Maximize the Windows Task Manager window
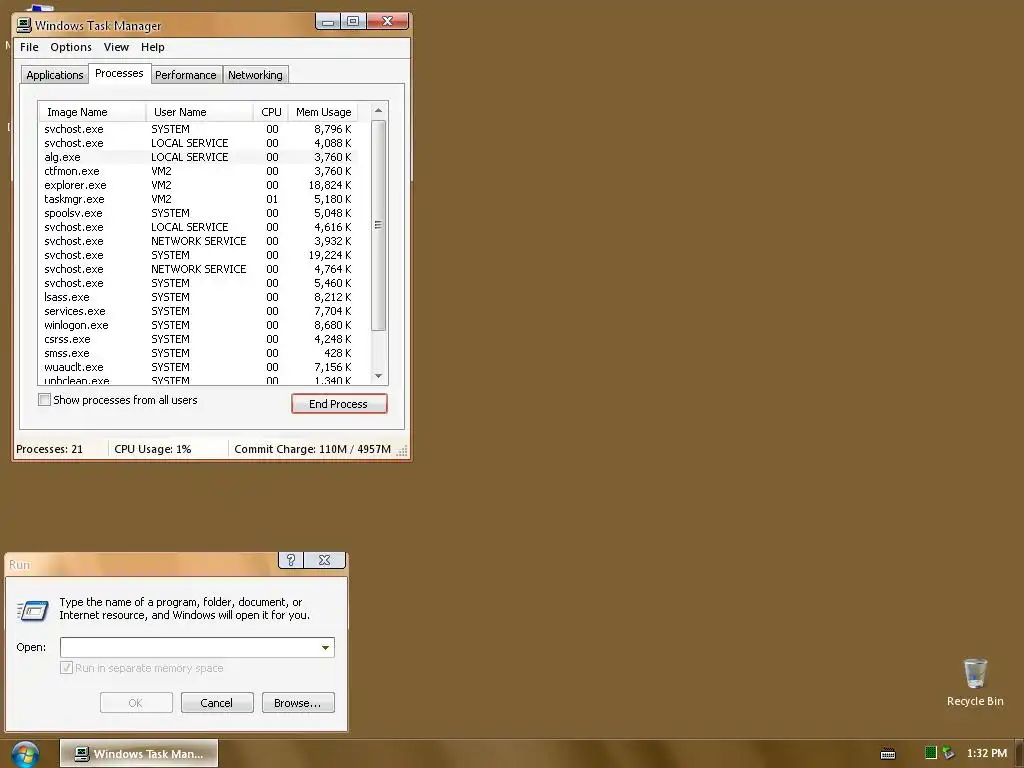Screen dimensions: 1024x768 point(353,22)
